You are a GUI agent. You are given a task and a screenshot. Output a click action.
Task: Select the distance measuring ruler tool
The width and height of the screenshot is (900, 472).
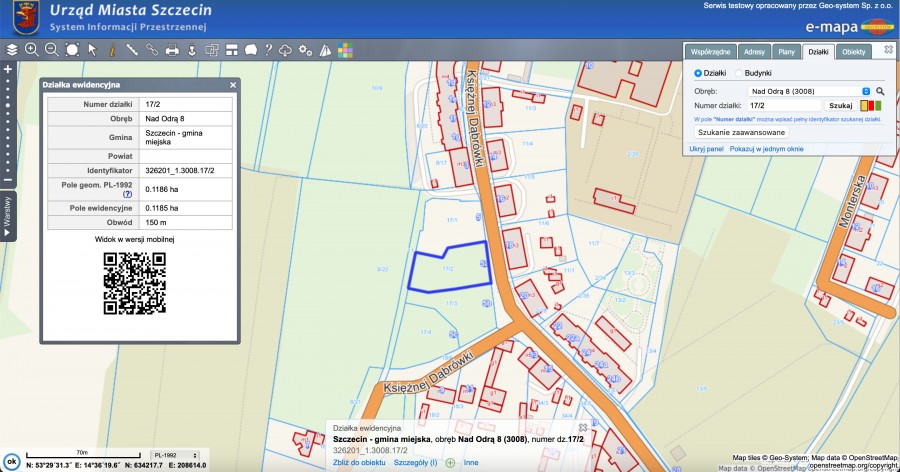point(132,49)
